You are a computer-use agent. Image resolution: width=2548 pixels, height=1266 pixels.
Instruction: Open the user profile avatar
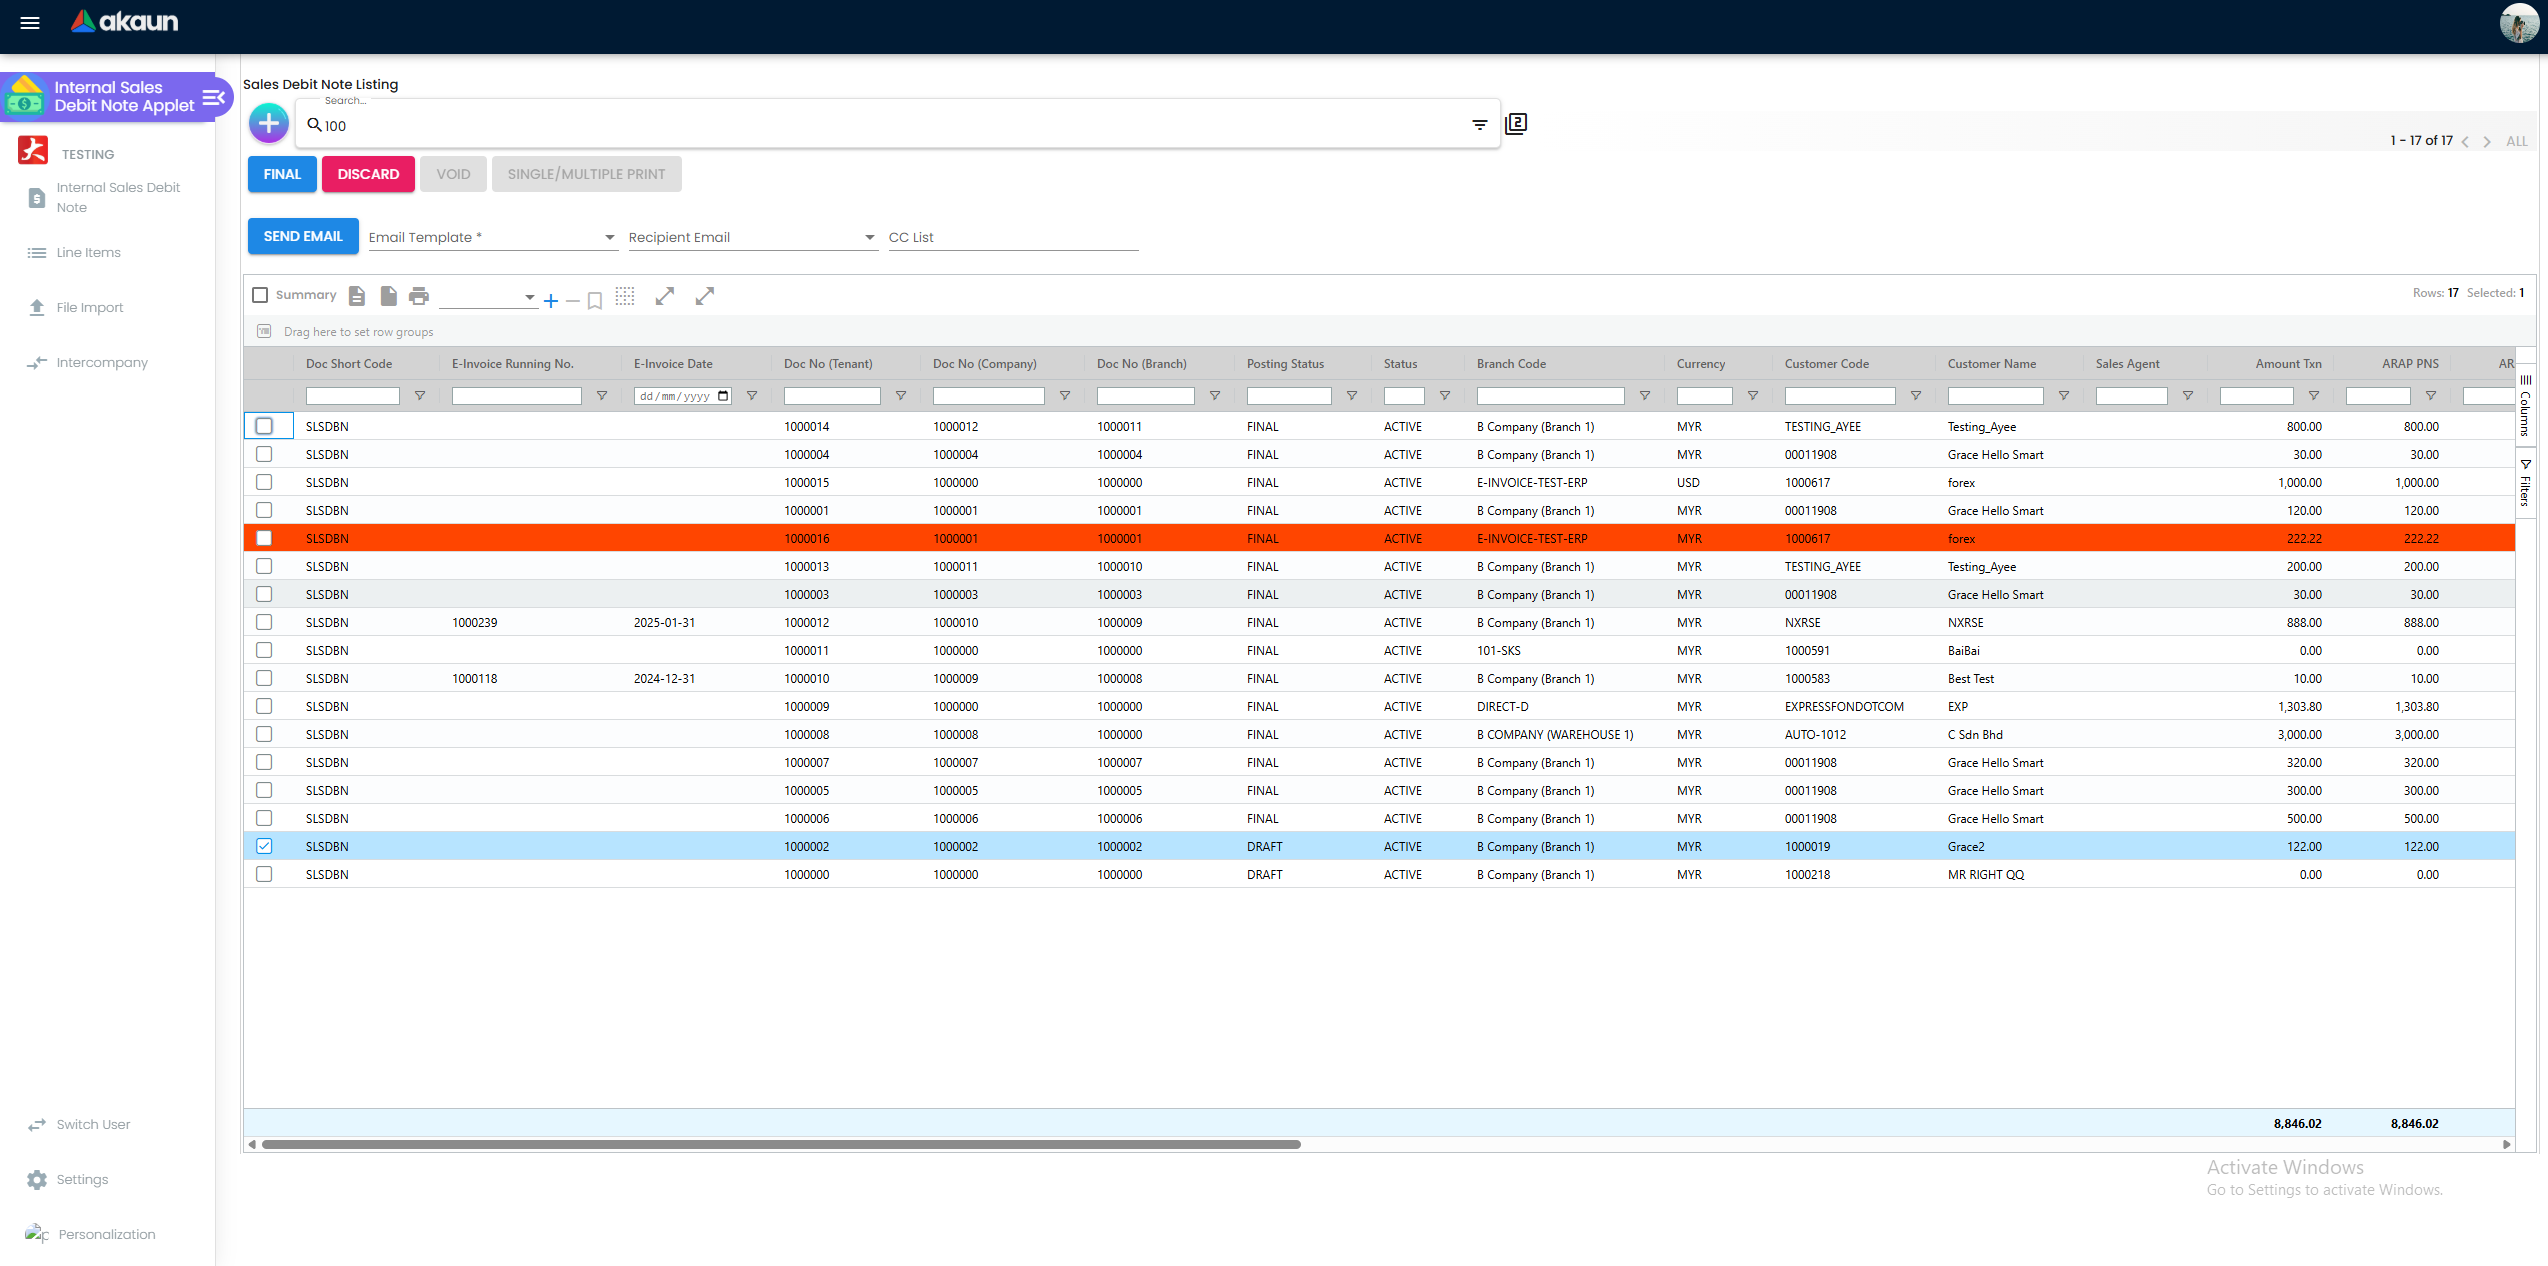2518,23
